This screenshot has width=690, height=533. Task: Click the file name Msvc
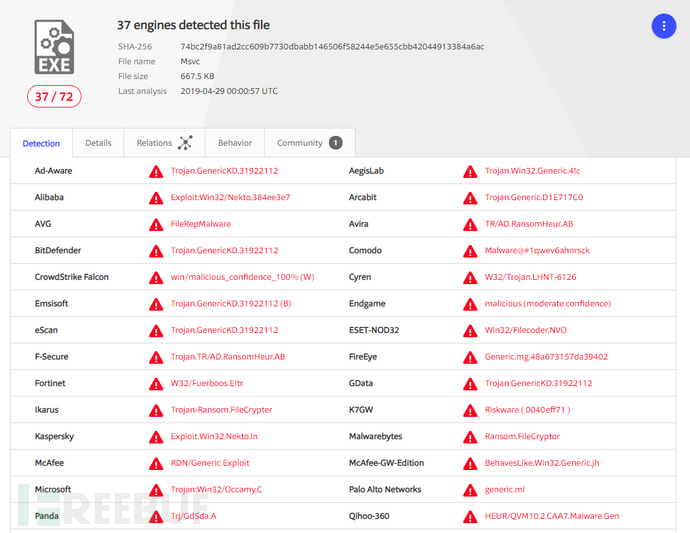pos(190,62)
